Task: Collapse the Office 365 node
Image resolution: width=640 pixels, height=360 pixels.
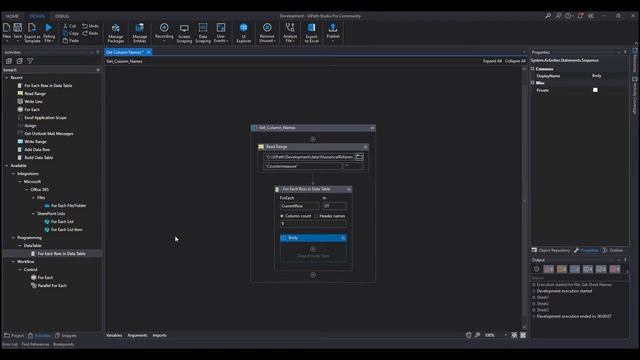Action: [27, 189]
